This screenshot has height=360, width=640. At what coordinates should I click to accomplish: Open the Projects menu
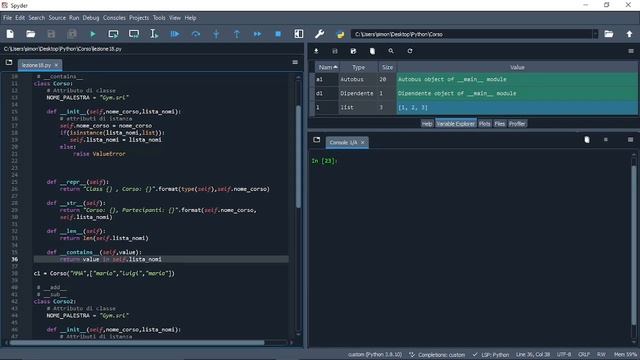coord(139,18)
